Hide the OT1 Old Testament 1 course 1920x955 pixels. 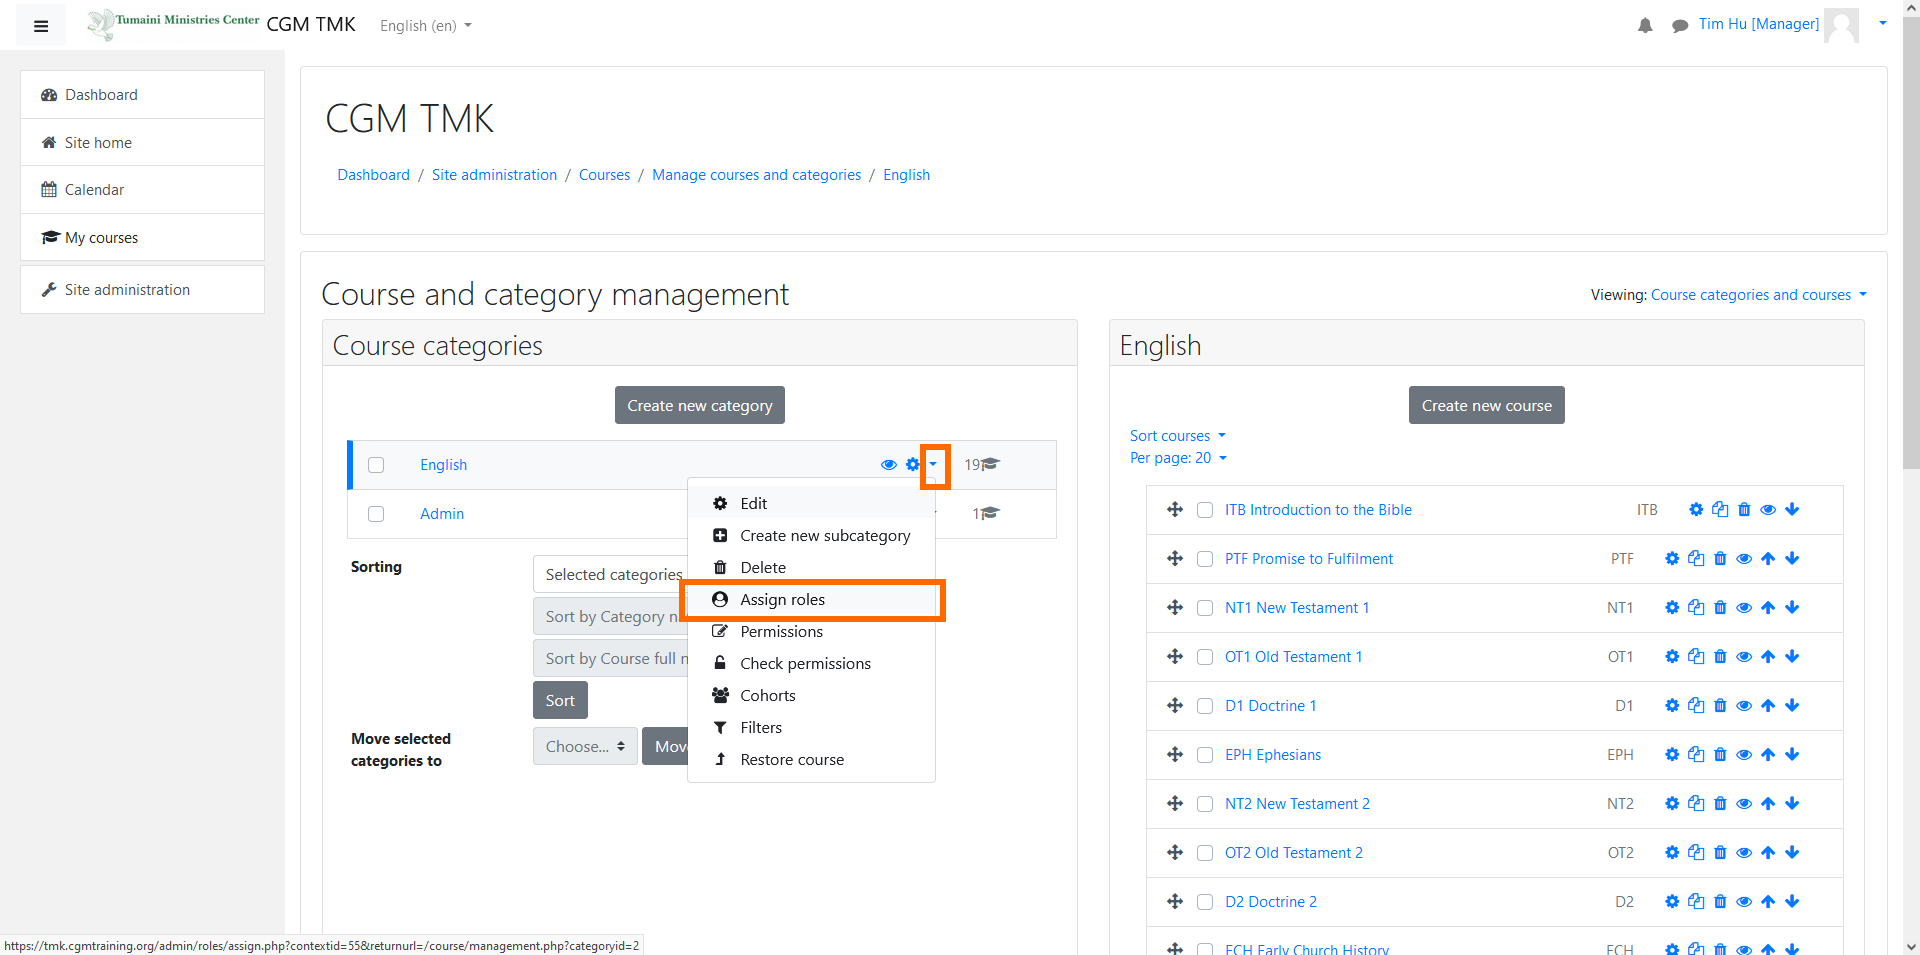click(x=1744, y=657)
